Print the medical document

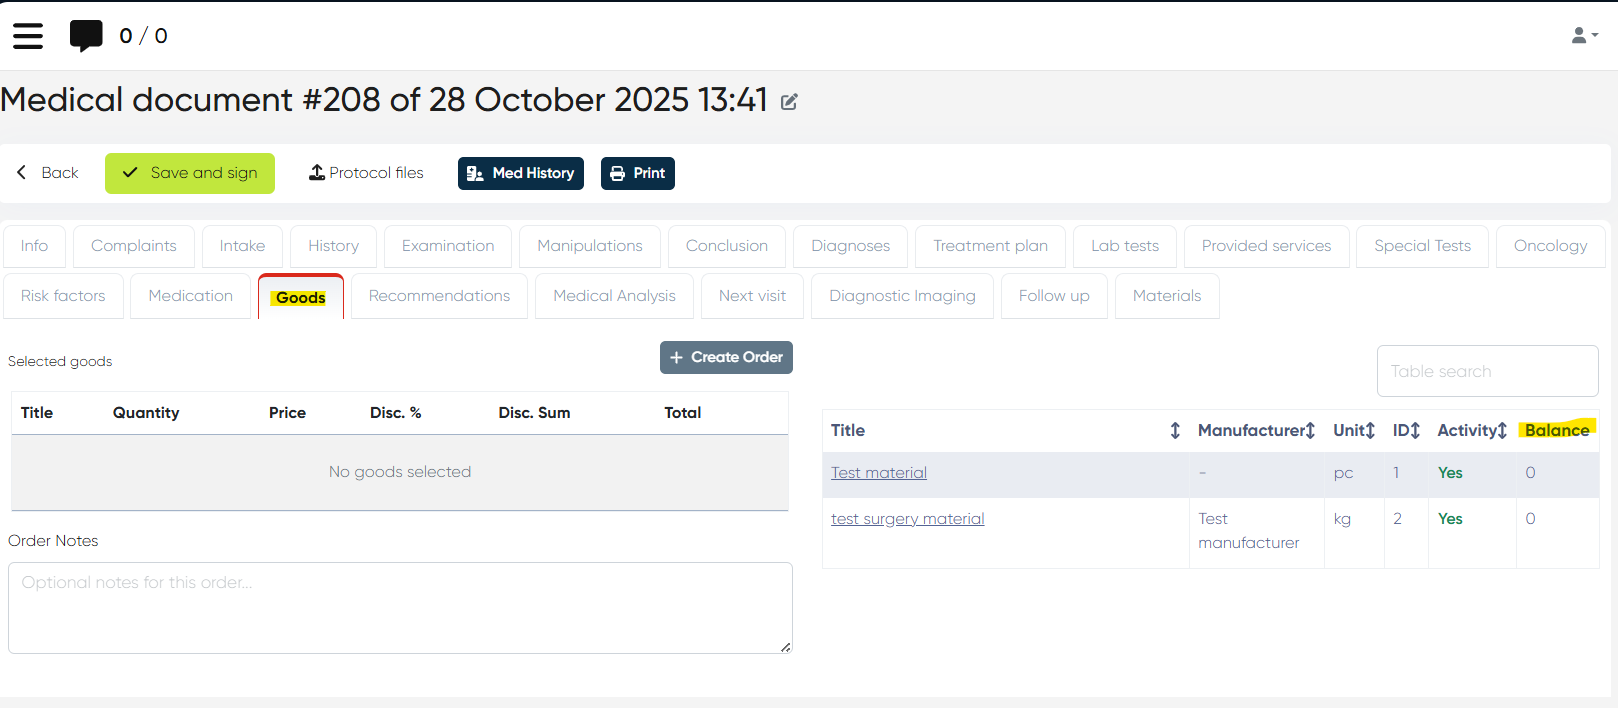[x=637, y=173]
